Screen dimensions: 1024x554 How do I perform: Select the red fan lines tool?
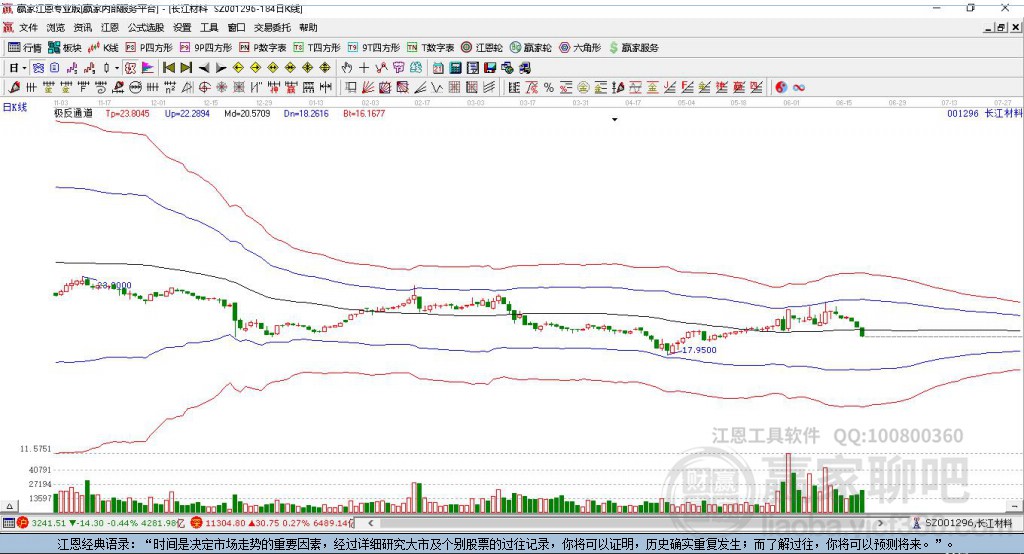click(x=368, y=87)
